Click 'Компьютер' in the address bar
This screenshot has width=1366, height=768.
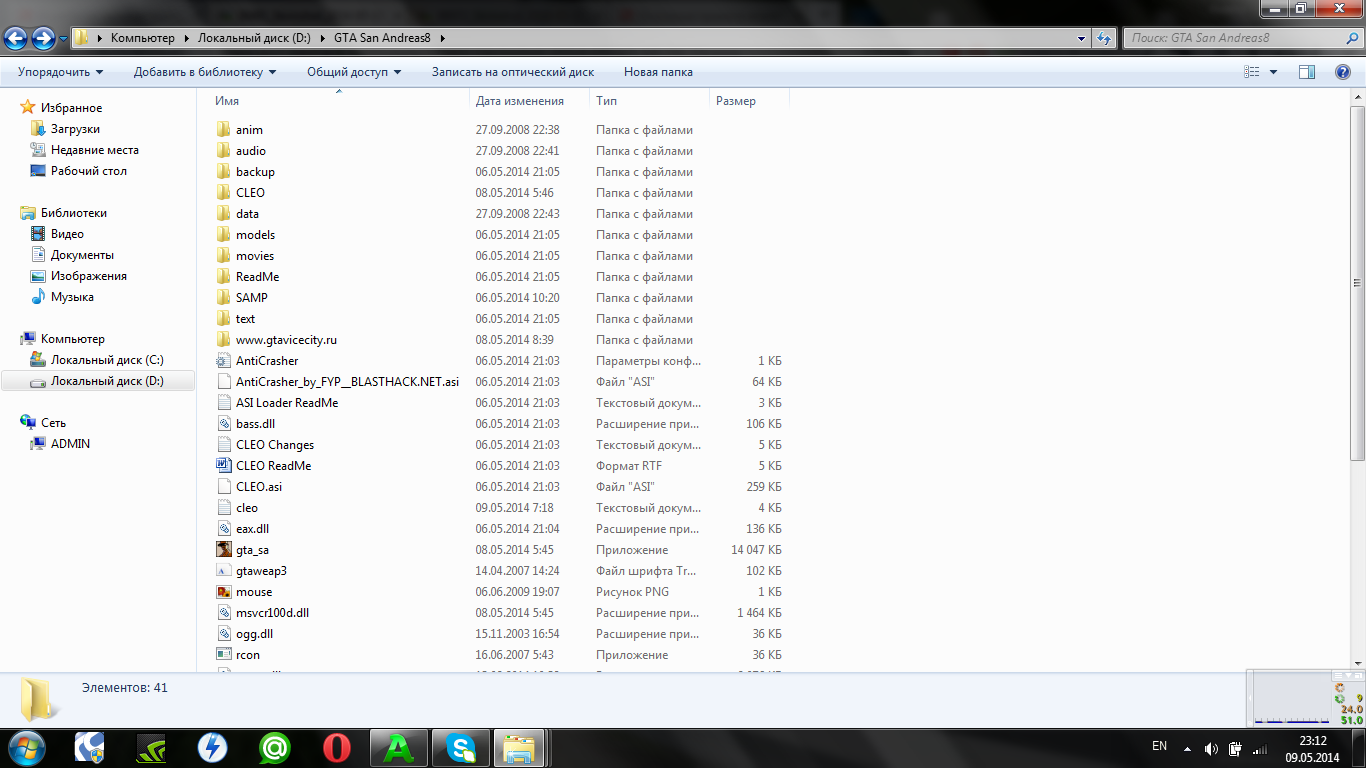(x=142, y=38)
